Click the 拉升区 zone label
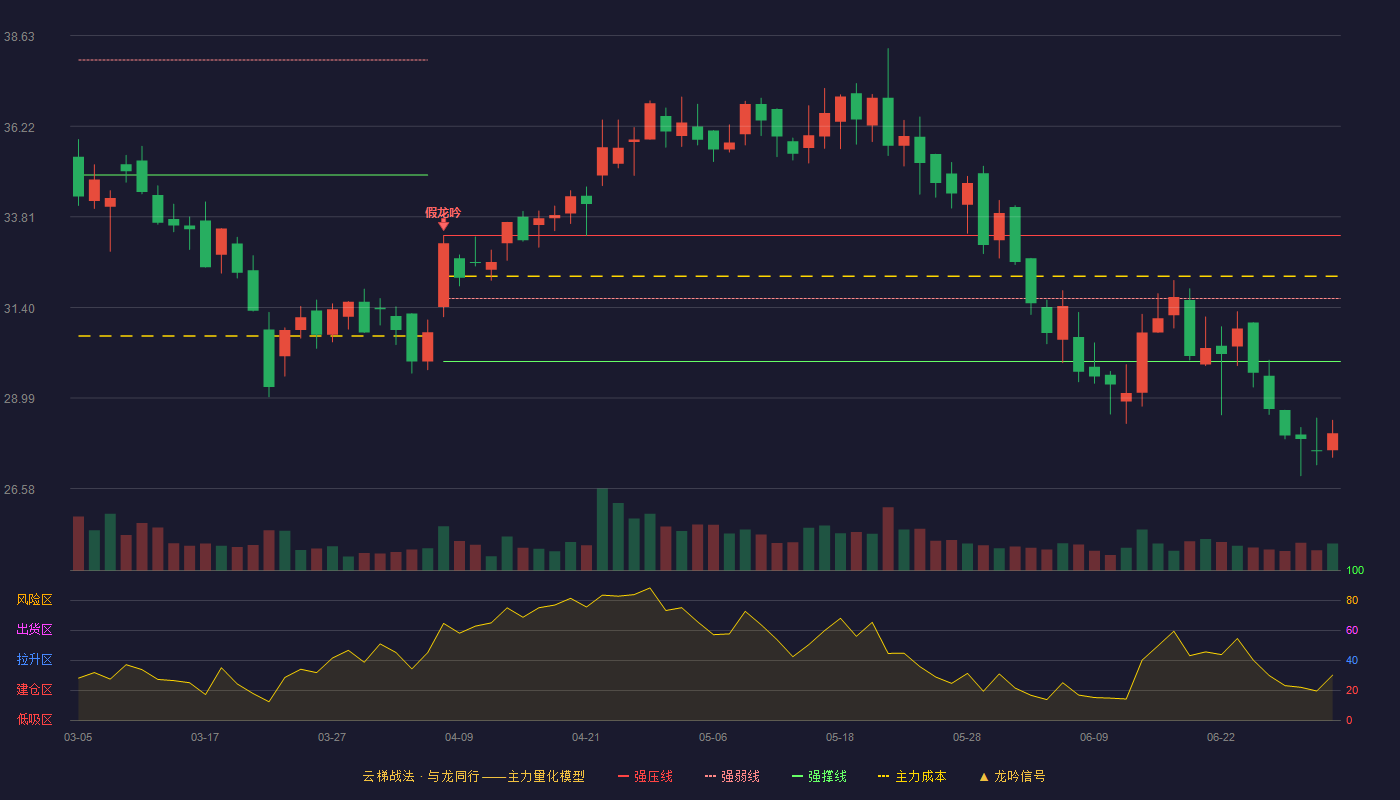Viewport: 1400px width, 800px height. click(34, 660)
